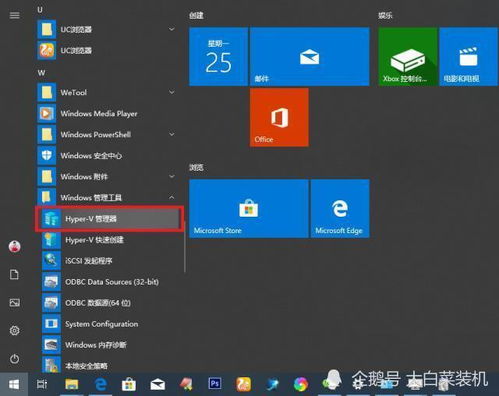This screenshot has width=499, height=396.
Task: Open Mail from the taskbar
Action: 158,384
